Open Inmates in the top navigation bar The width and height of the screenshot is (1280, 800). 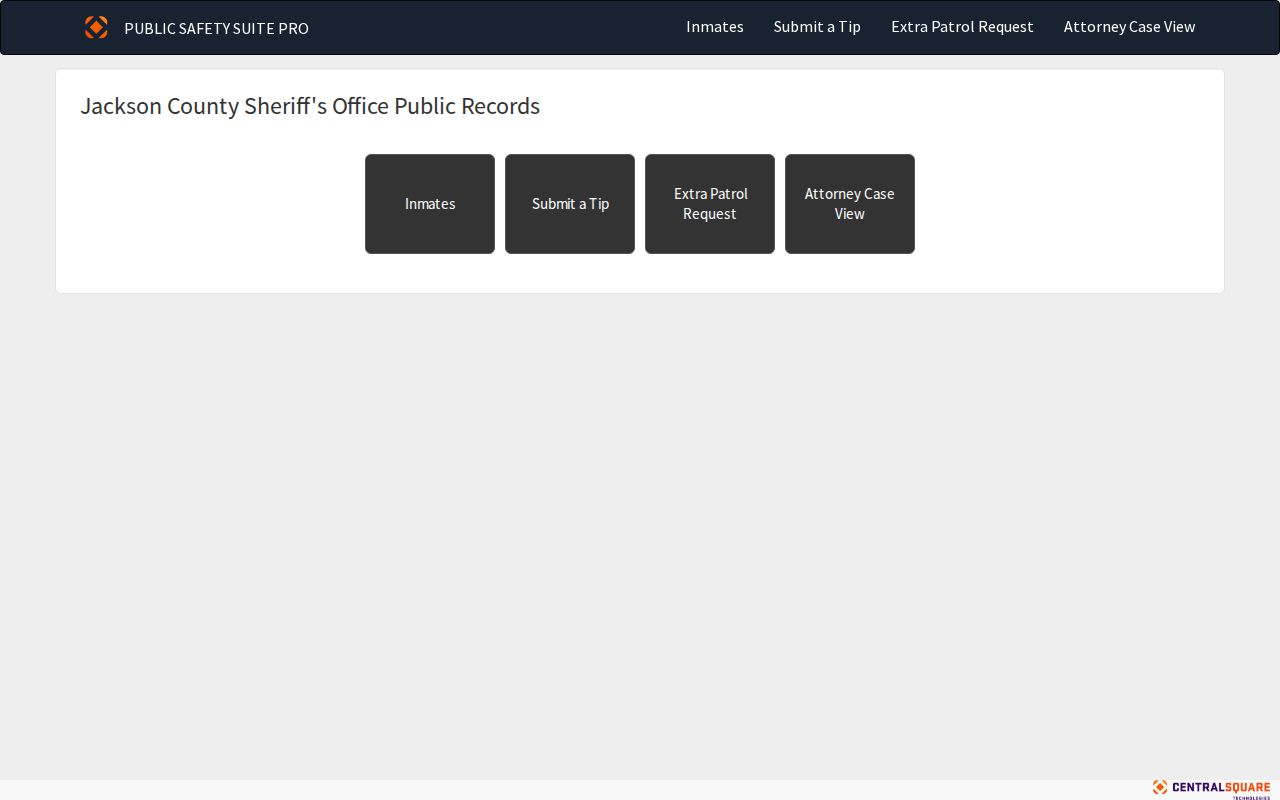tap(715, 27)
